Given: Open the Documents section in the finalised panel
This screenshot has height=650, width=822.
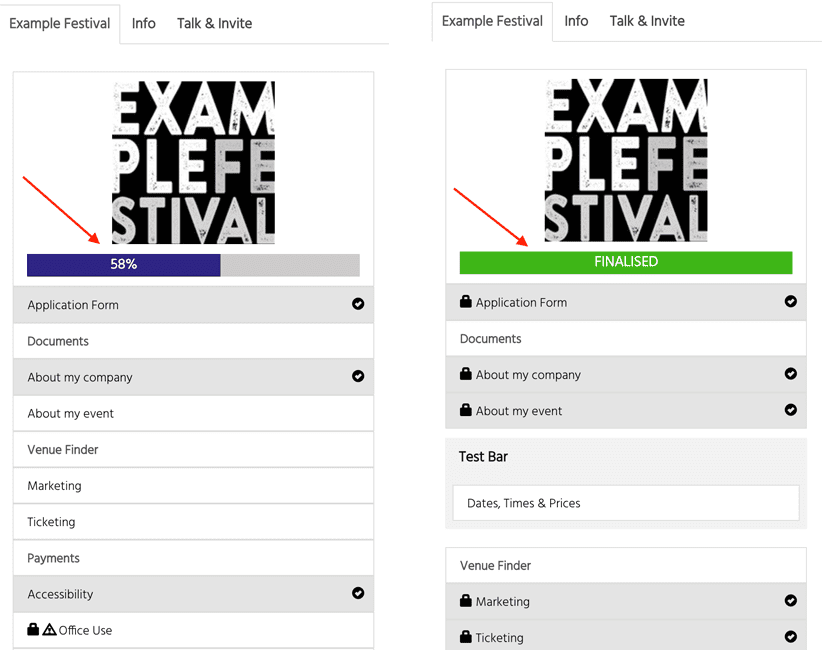Looking at the screenshot, I should pos(626,339).
